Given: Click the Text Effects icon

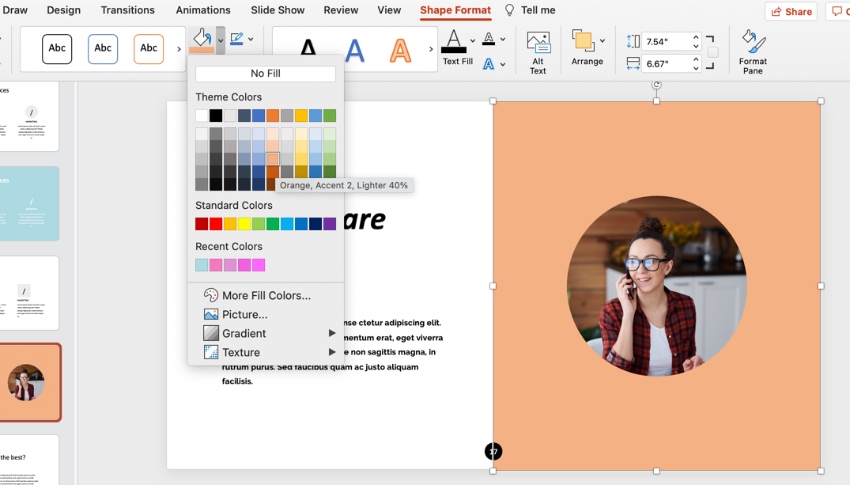Looking at the screenshot, I should pos(488,64).
